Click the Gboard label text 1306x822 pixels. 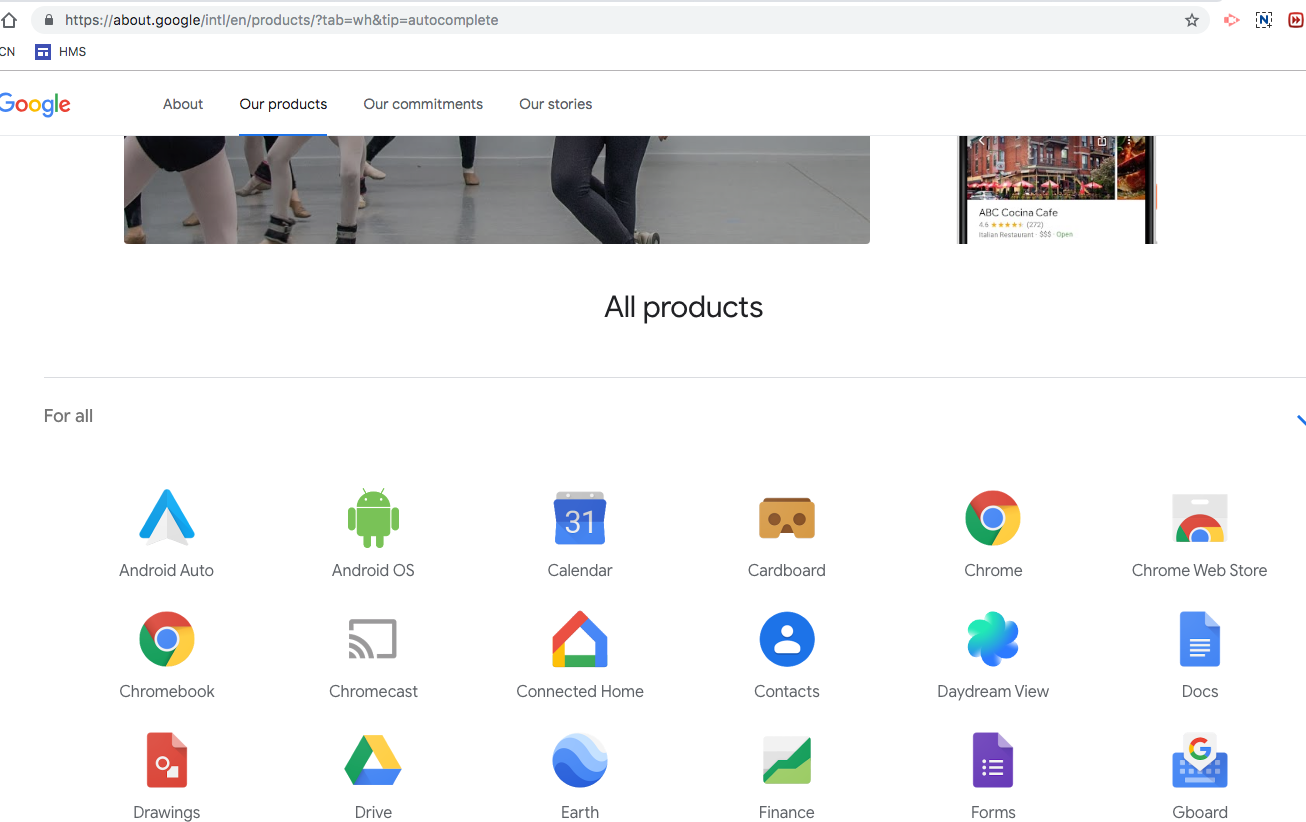1200,812
